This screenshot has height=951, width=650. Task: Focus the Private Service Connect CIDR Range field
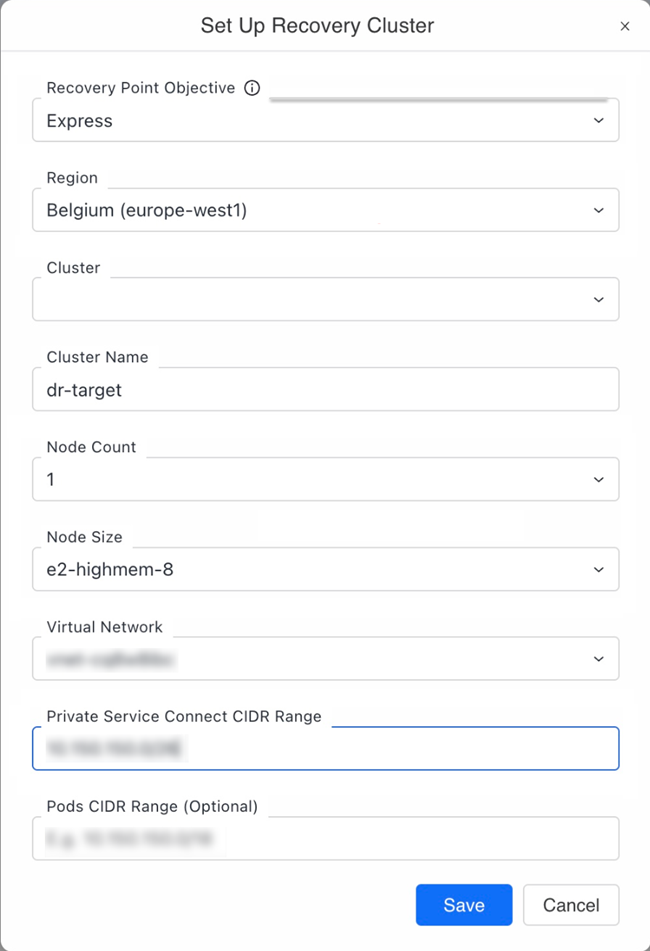[x=325, y=749]
